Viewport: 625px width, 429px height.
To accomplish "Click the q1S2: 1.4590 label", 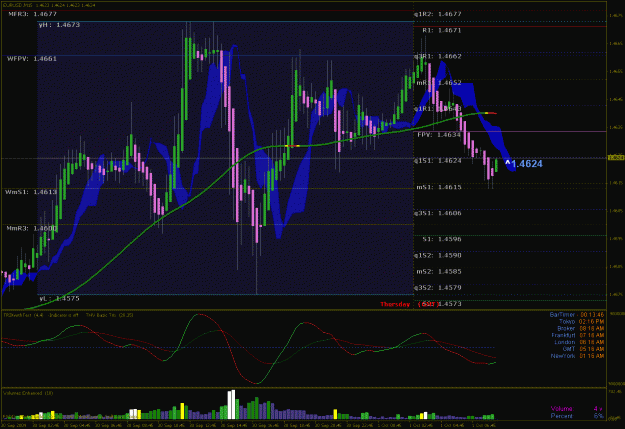I will coord(437,255).
